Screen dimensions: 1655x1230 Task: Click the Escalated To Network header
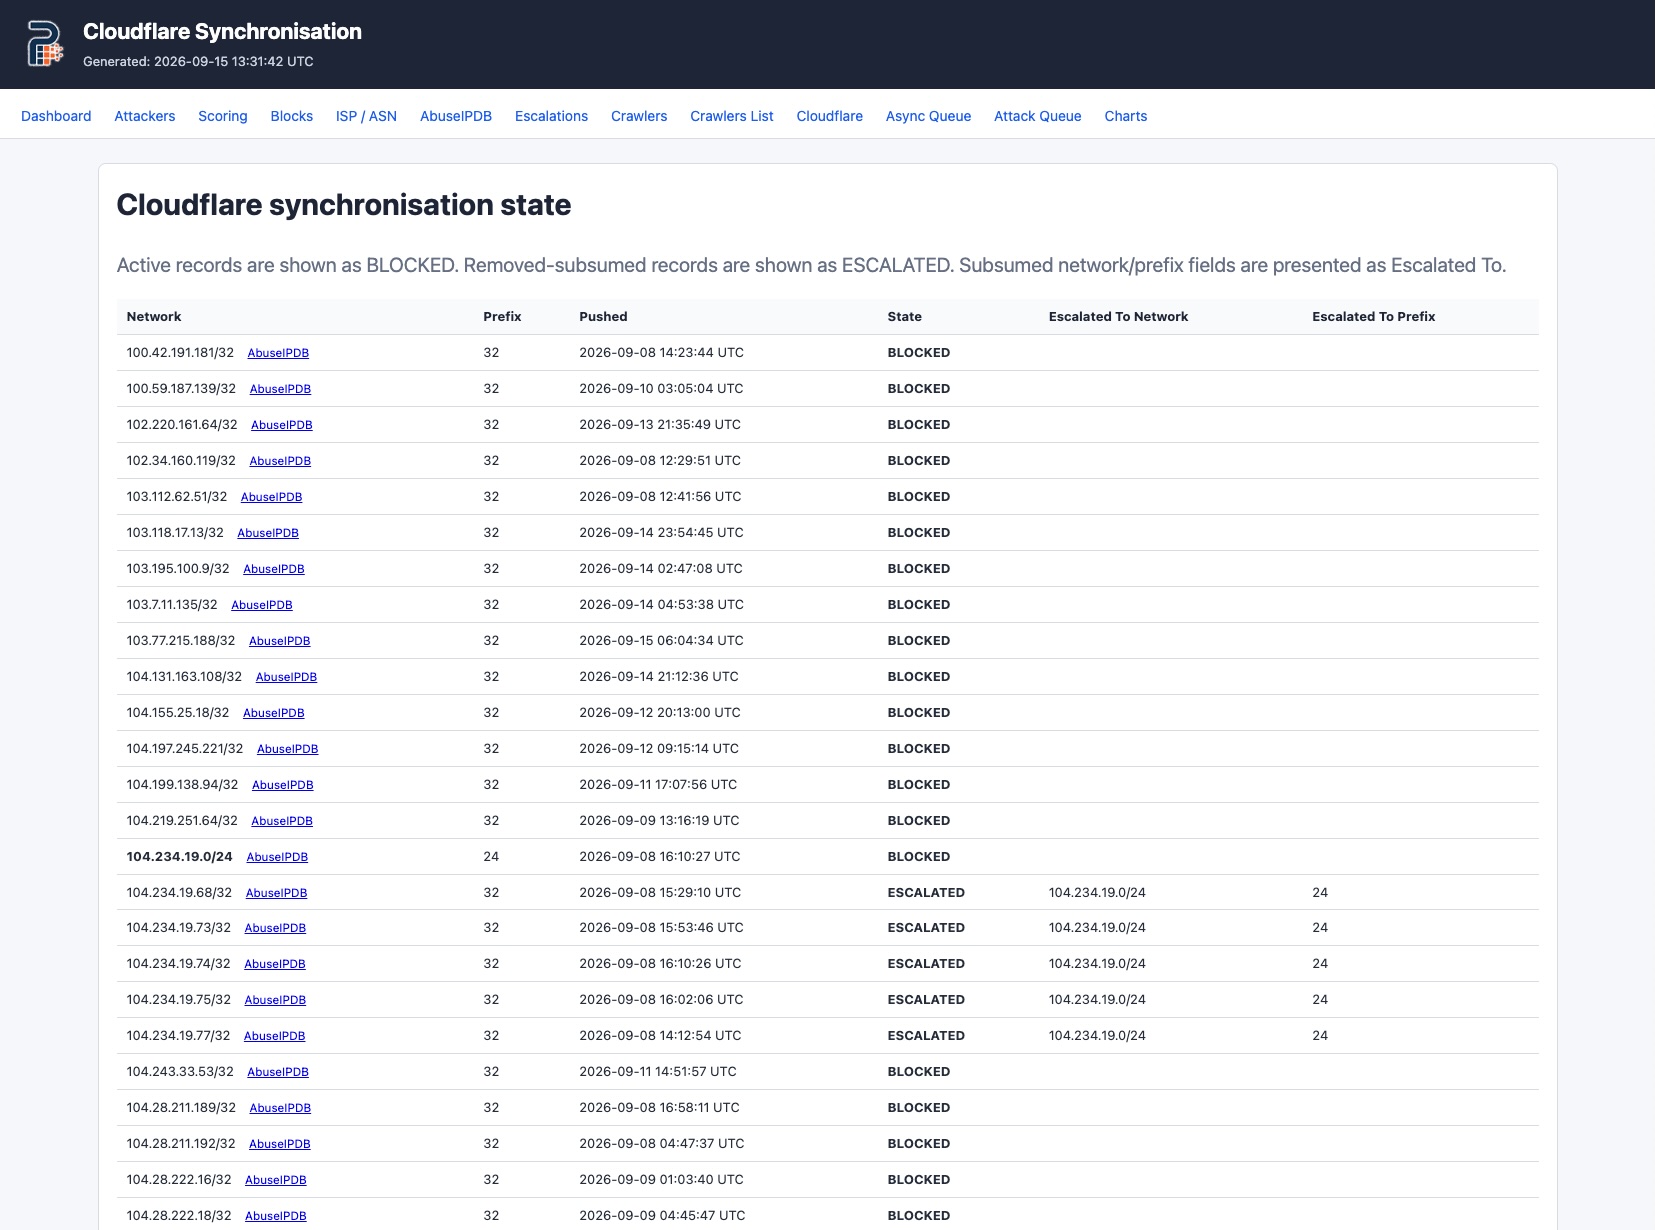tap(1118, 316)
